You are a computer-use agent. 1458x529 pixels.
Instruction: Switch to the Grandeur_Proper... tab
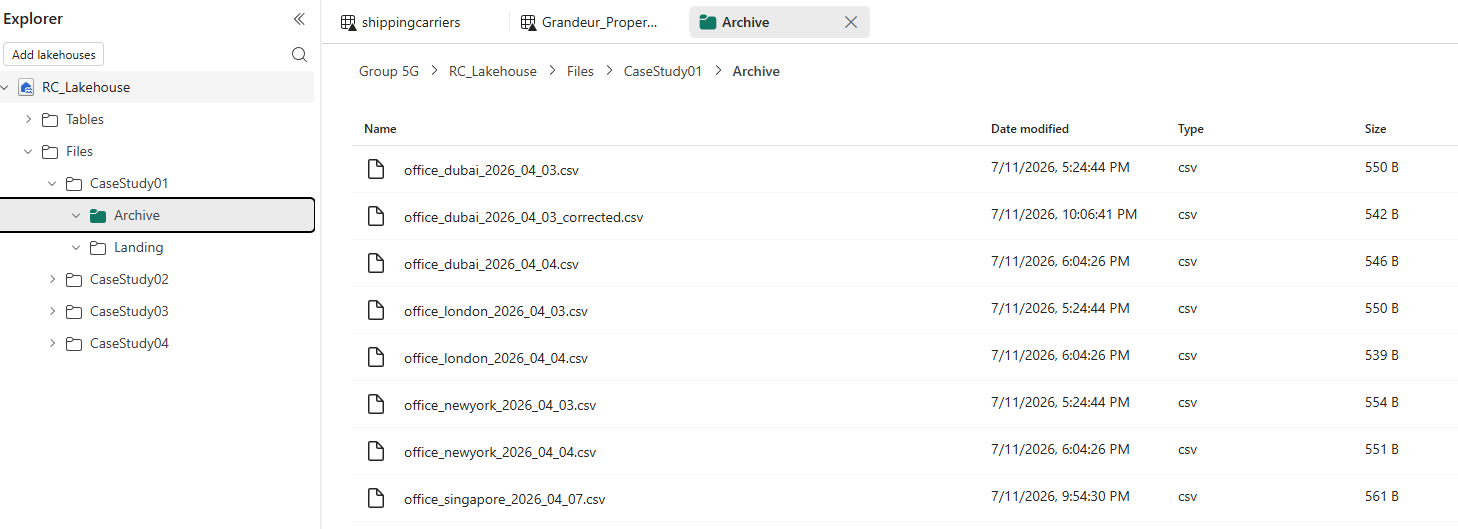click(x=598, y=22)
